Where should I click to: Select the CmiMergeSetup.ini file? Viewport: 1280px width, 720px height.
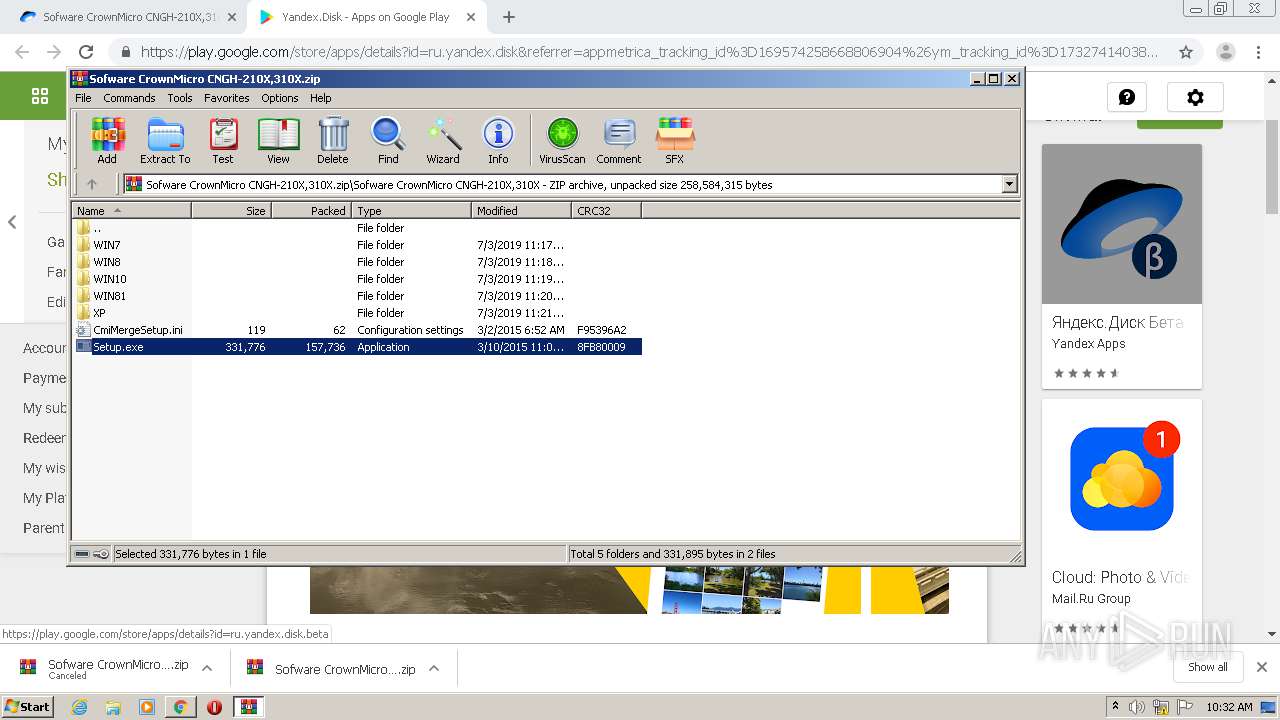coord(357,330)
